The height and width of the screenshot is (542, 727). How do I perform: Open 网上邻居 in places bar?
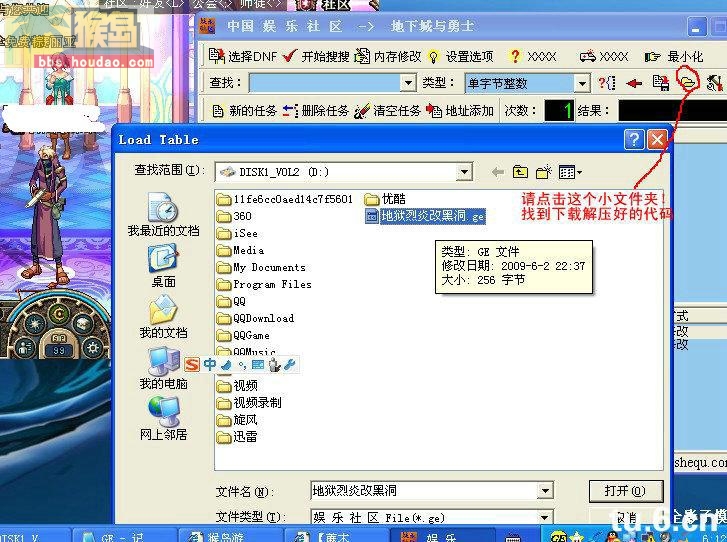click(x=163, y=419)
